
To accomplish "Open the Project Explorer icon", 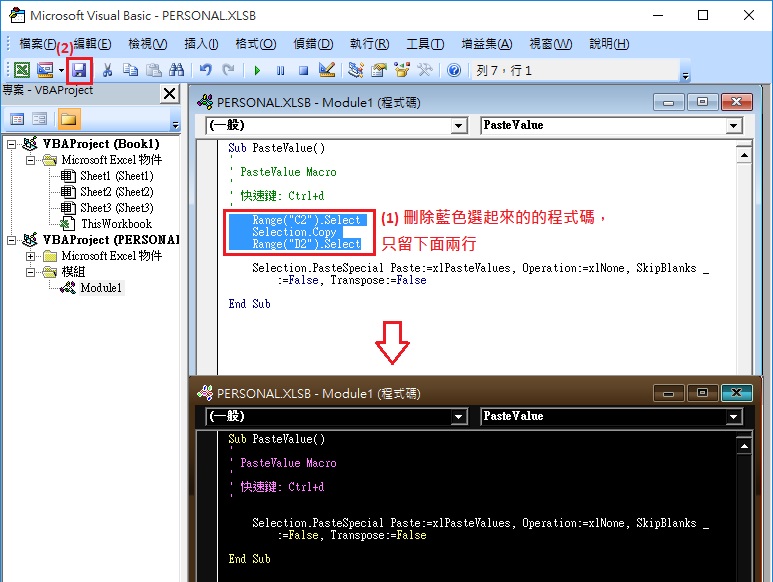I will pos(355,70).
